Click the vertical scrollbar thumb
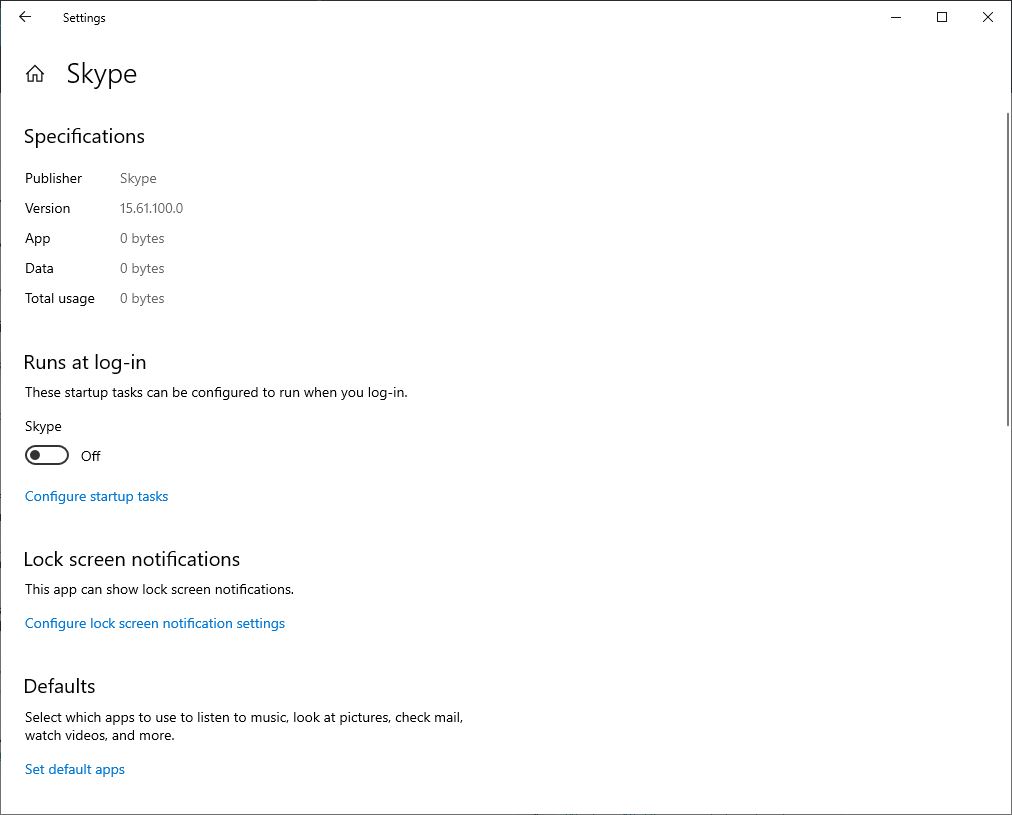This screenshot has width=1012, height=815. click(1007, 269)
